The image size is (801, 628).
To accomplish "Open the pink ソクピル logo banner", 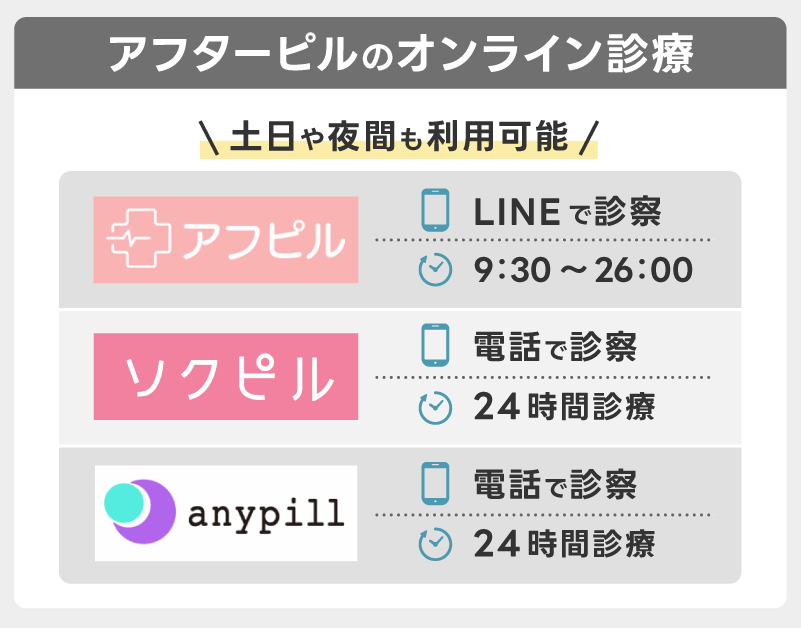I will click(x=225, y=376).
